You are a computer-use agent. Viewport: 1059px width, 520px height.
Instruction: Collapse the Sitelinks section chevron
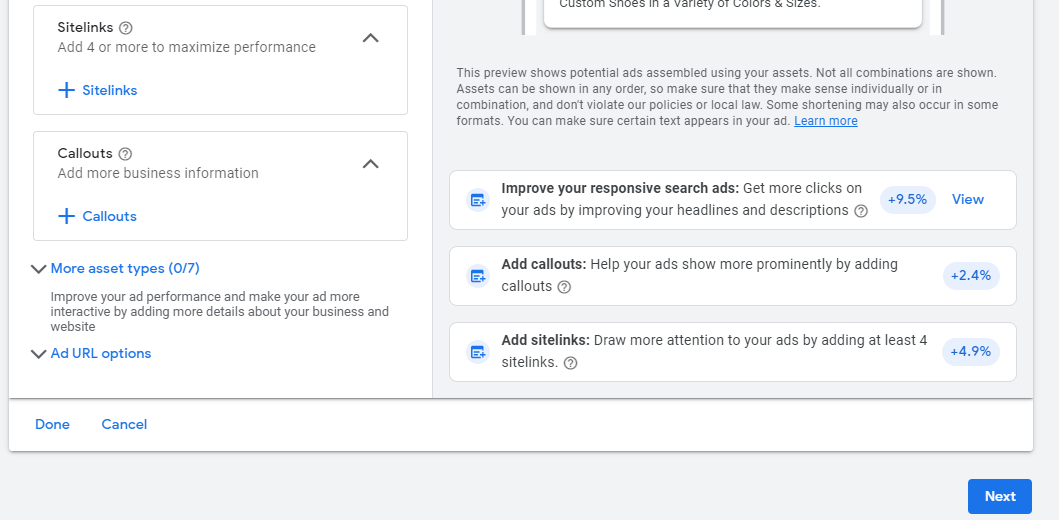pyautogui.click(x=370, y=38)
